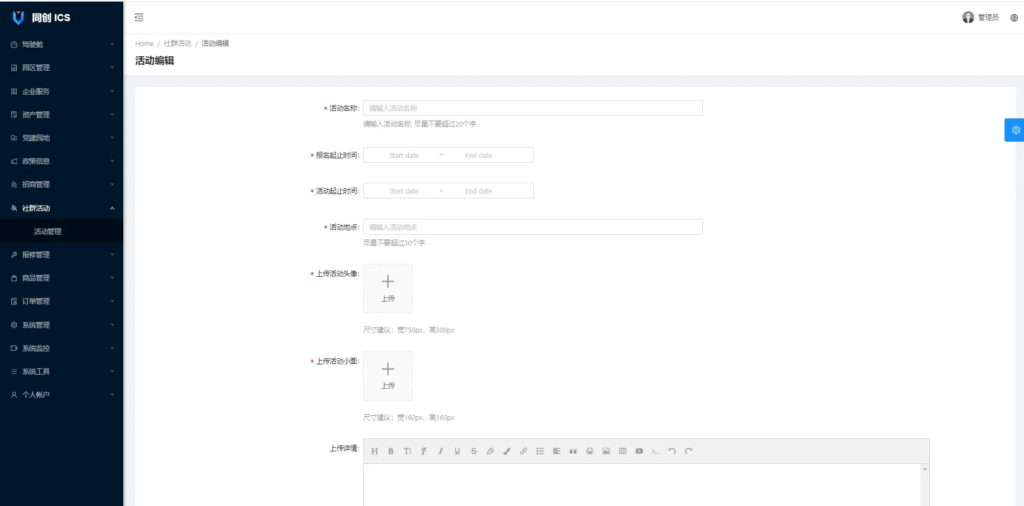Toggle bold formatting in the editor toolbar

391,451
